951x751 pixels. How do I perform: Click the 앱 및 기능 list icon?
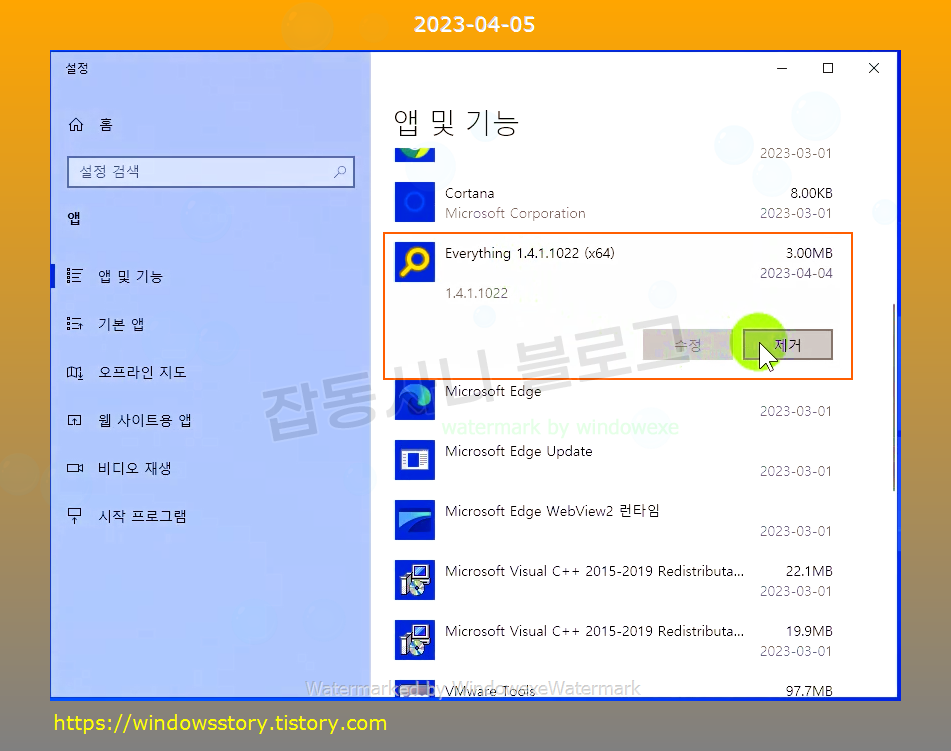pos(74,276)
